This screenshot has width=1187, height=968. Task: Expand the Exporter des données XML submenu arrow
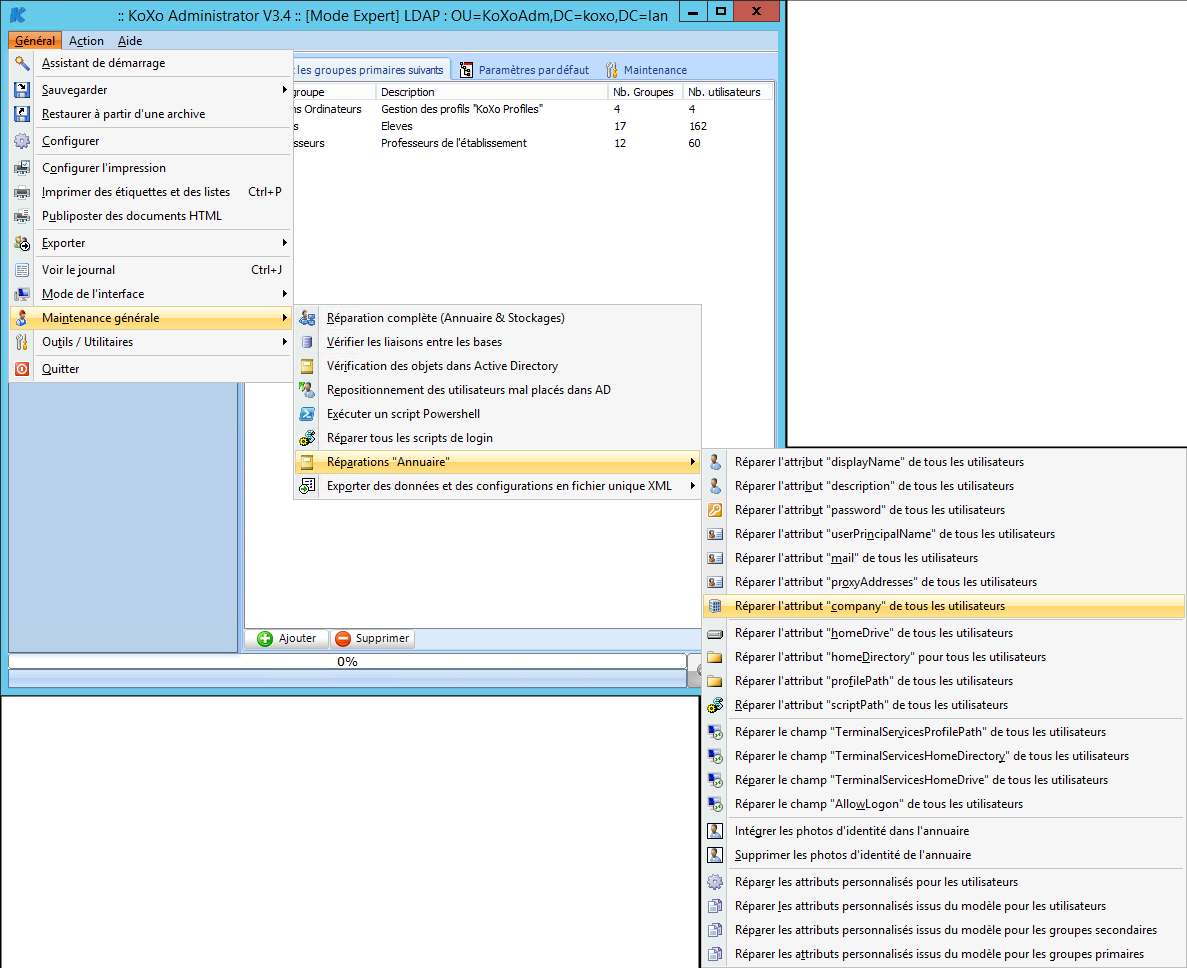pos(692,486)
